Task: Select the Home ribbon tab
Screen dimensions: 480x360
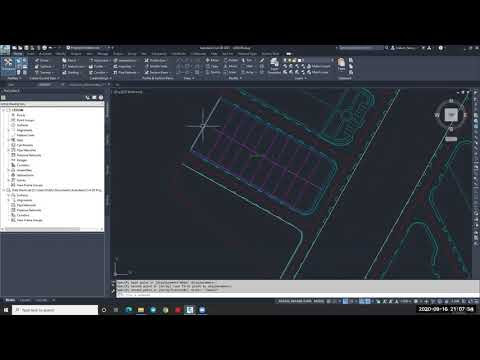Action: [x=18, y=54]
